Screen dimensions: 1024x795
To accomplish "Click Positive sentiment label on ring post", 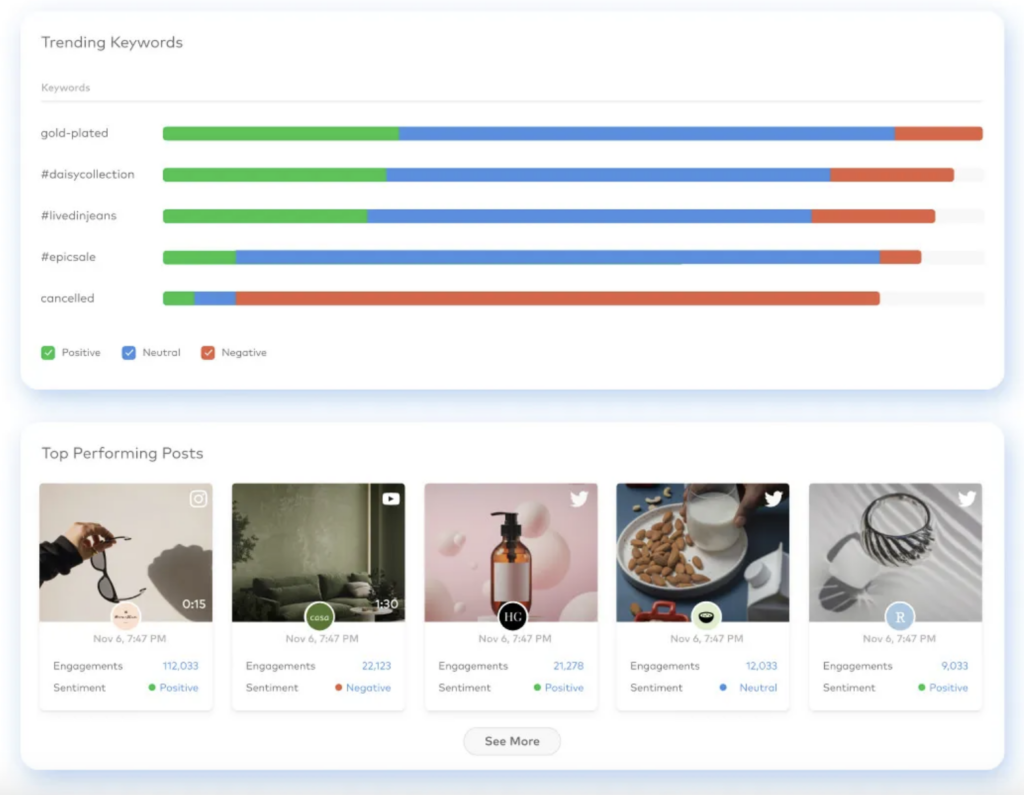I will click(x=948, y=688).
